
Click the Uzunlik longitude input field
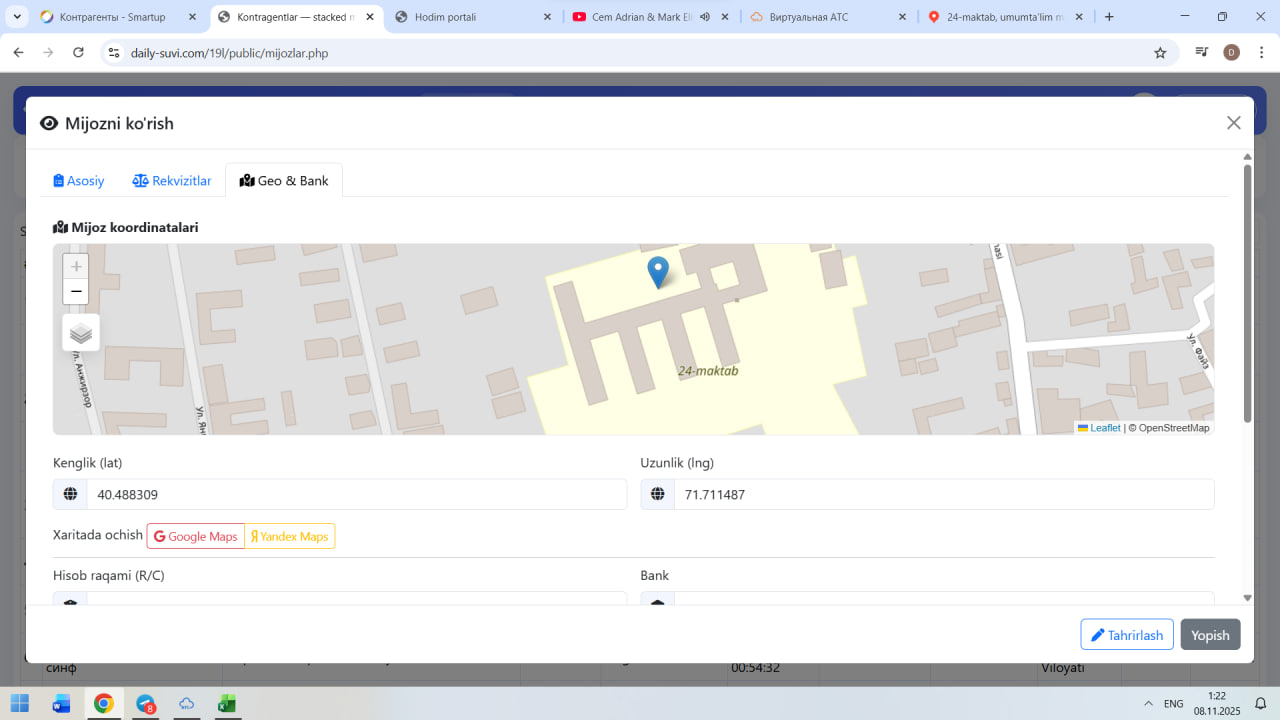pyautogui.click(x=943, y=495)
